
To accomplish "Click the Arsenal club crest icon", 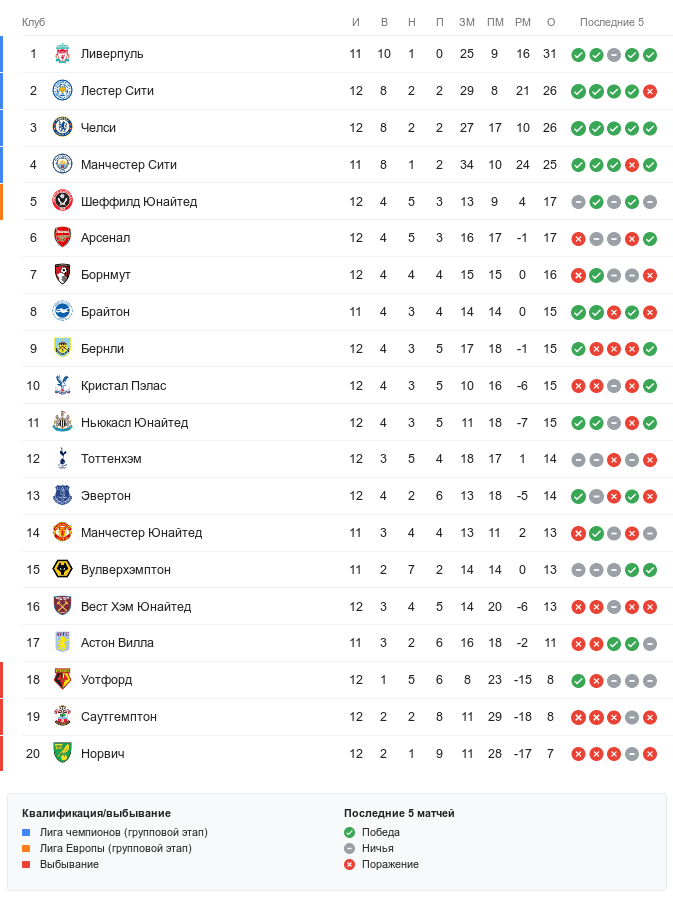I will click(62, 238).
